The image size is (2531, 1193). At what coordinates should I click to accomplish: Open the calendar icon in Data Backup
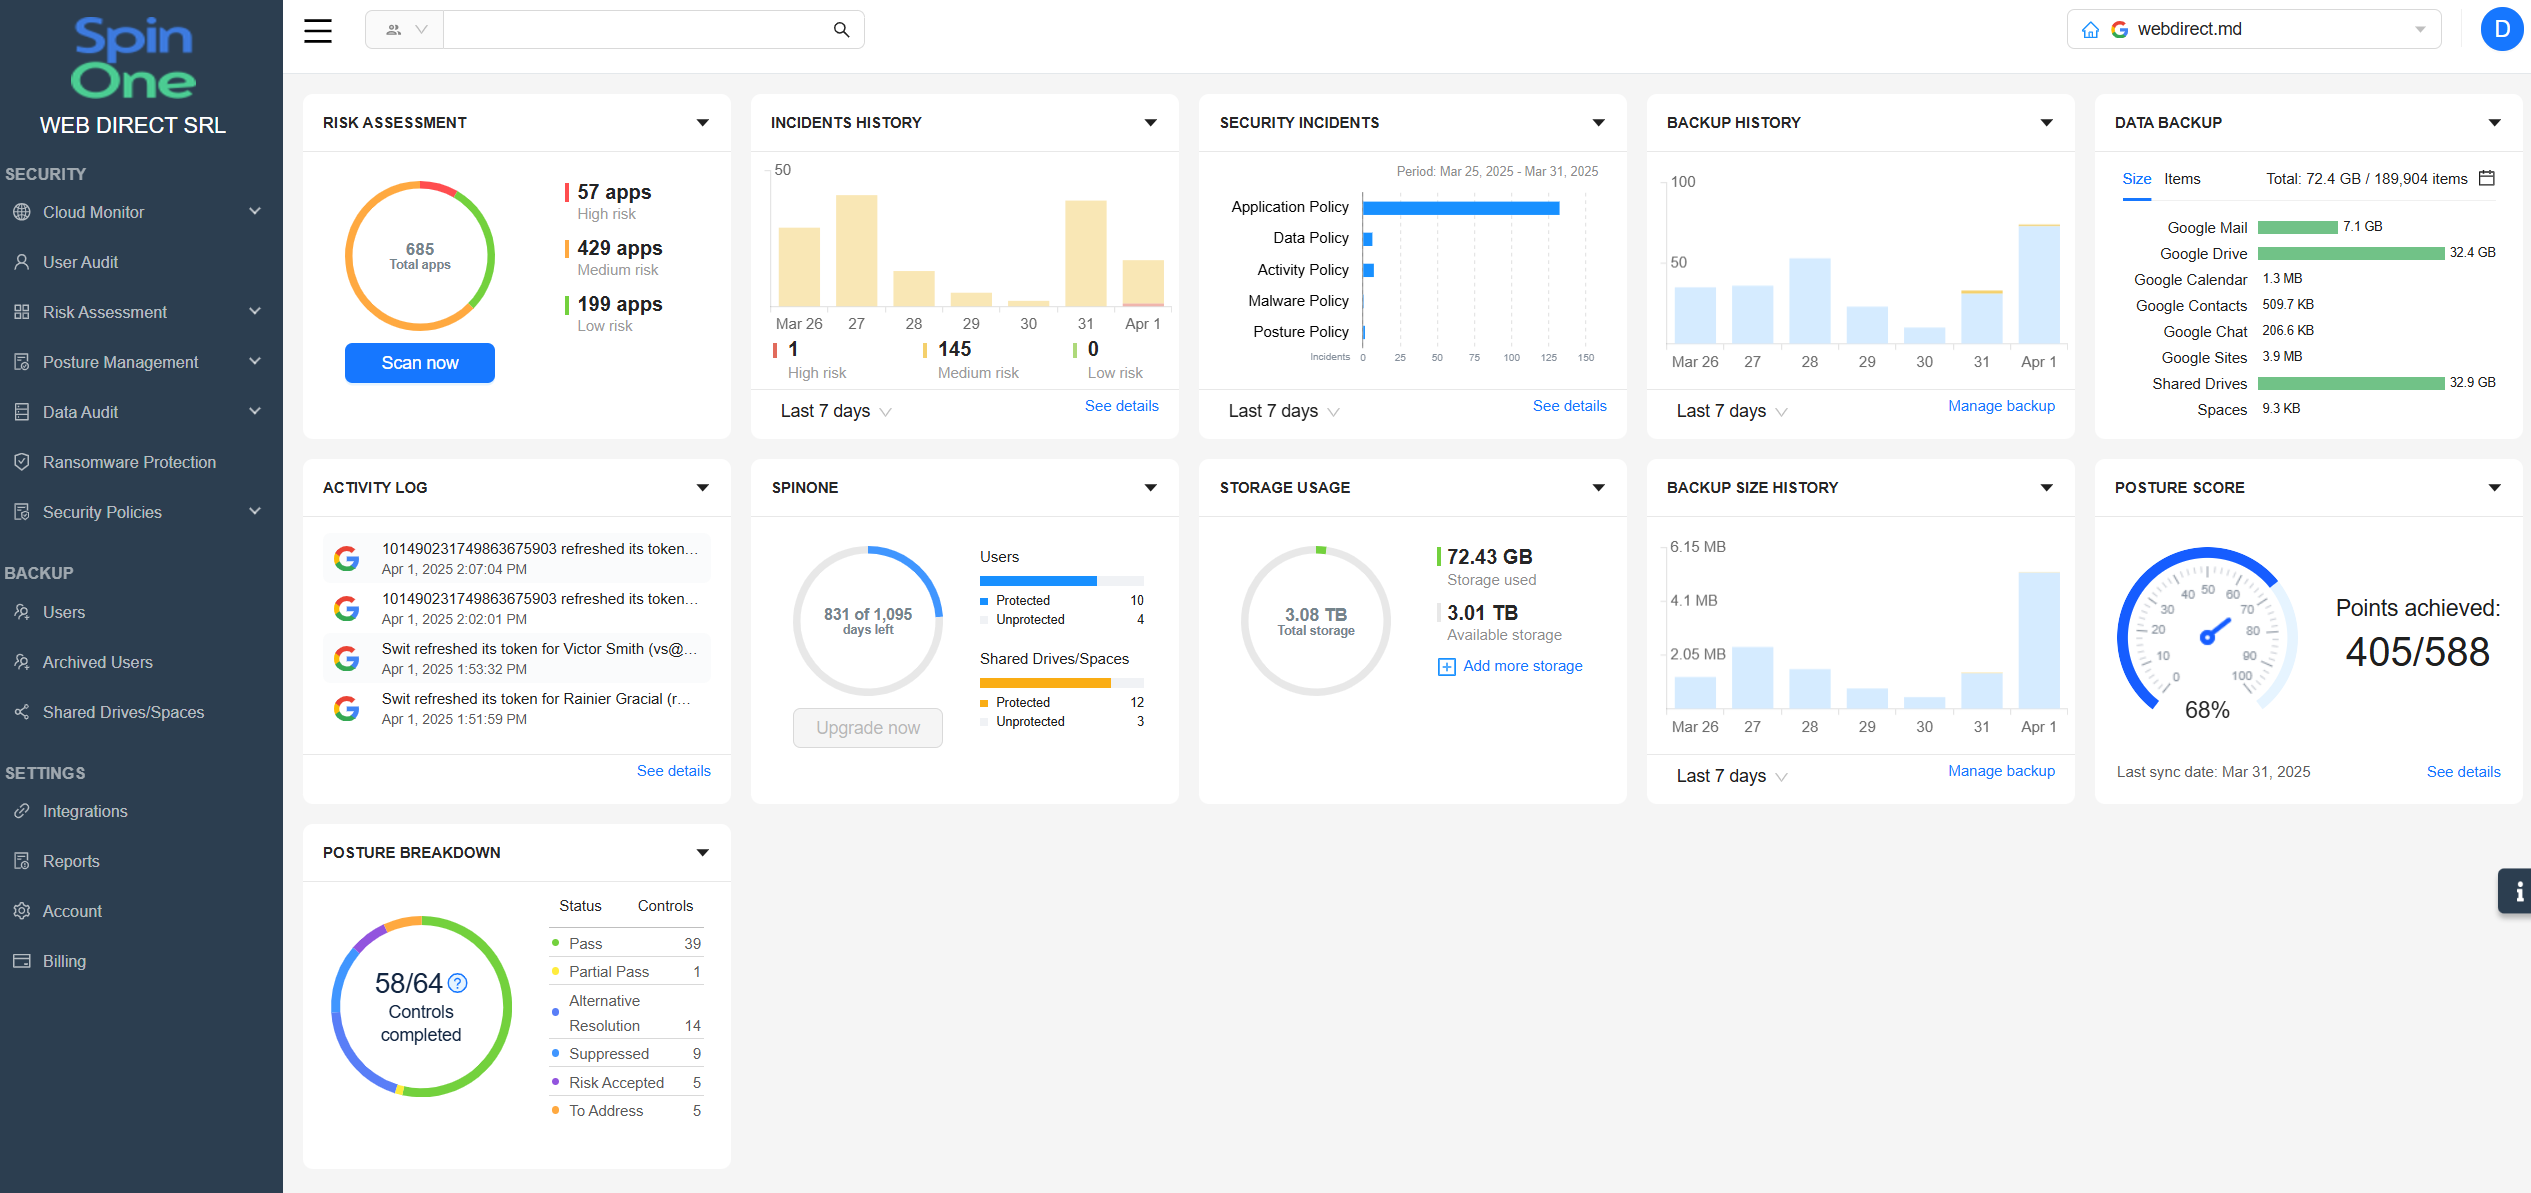[2487, 178]
